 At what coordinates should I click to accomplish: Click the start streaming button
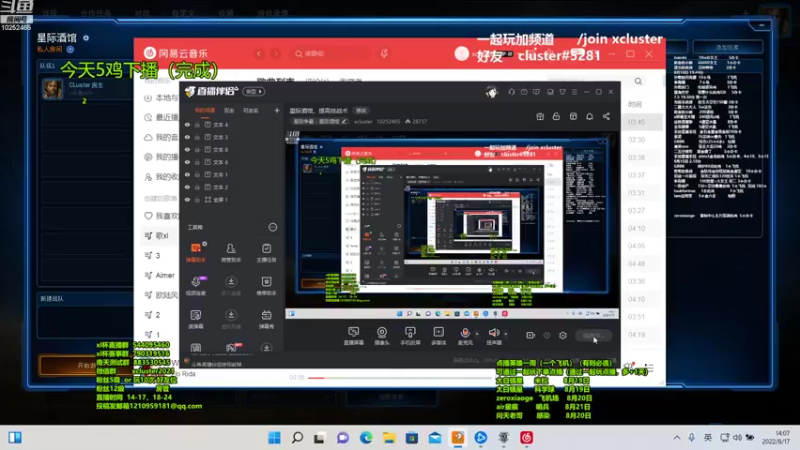coord(593,335)
